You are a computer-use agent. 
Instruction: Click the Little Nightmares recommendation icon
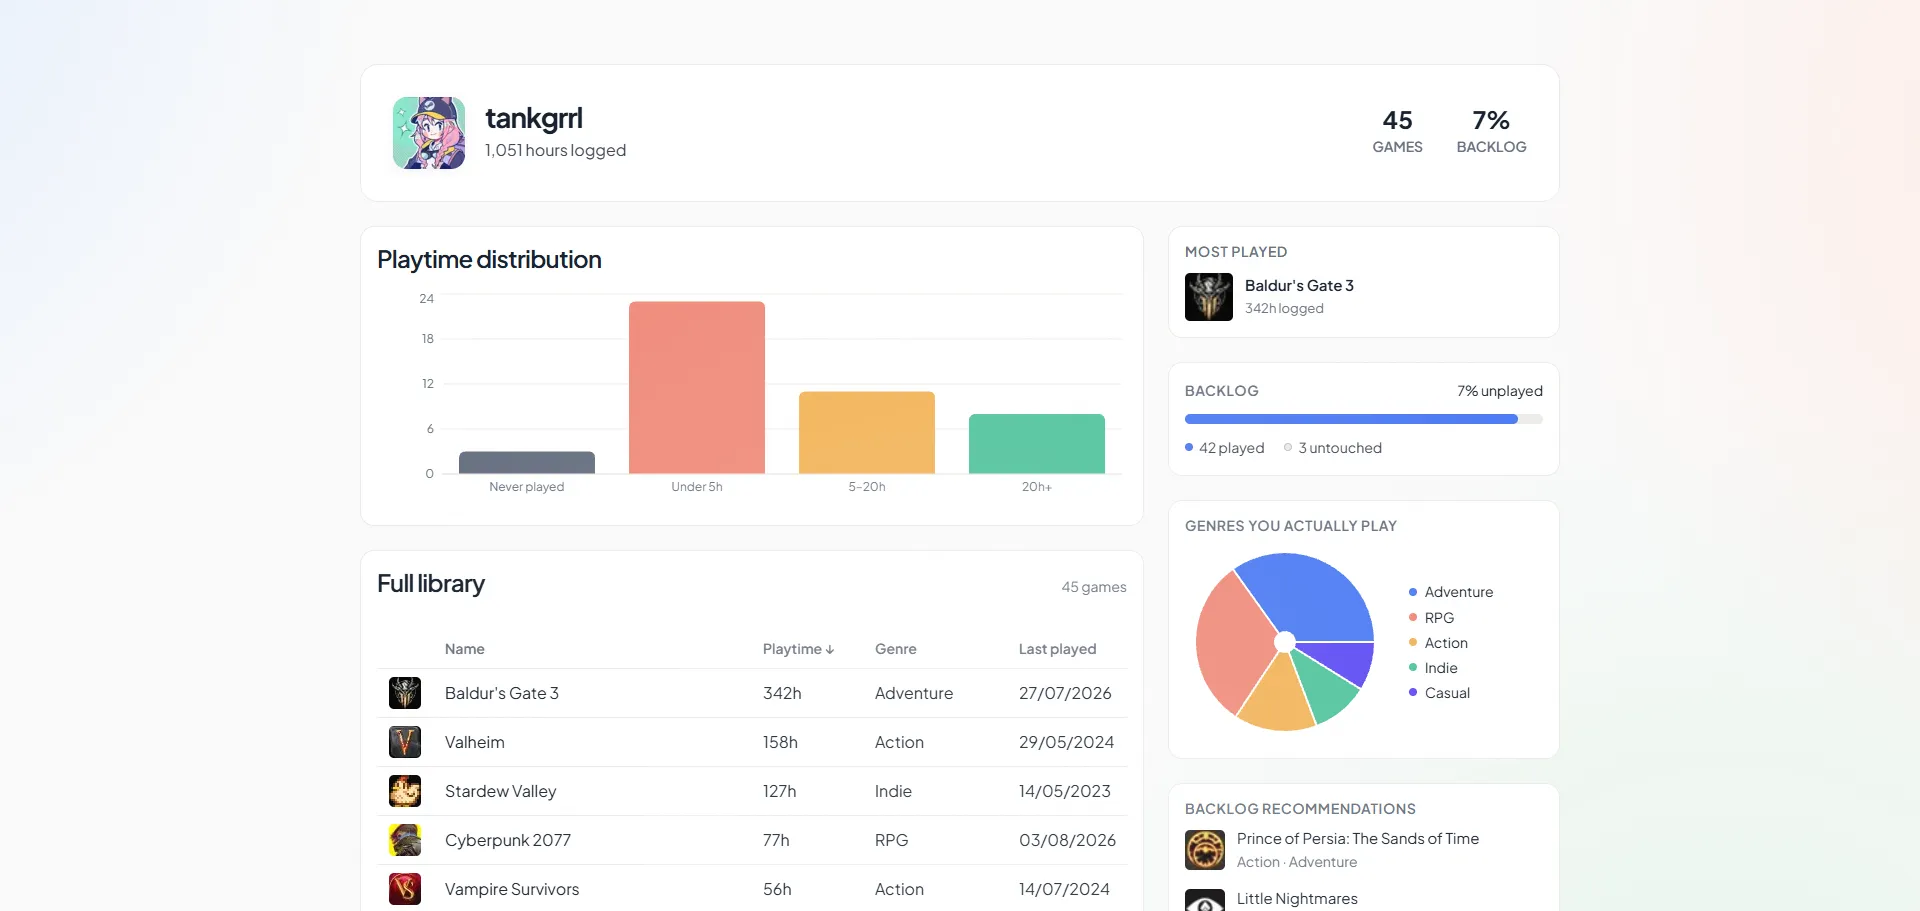1205,901
